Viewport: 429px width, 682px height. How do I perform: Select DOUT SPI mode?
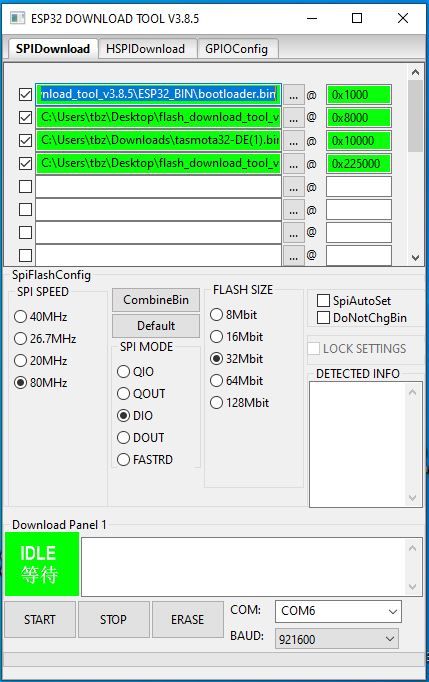point(141,438)
